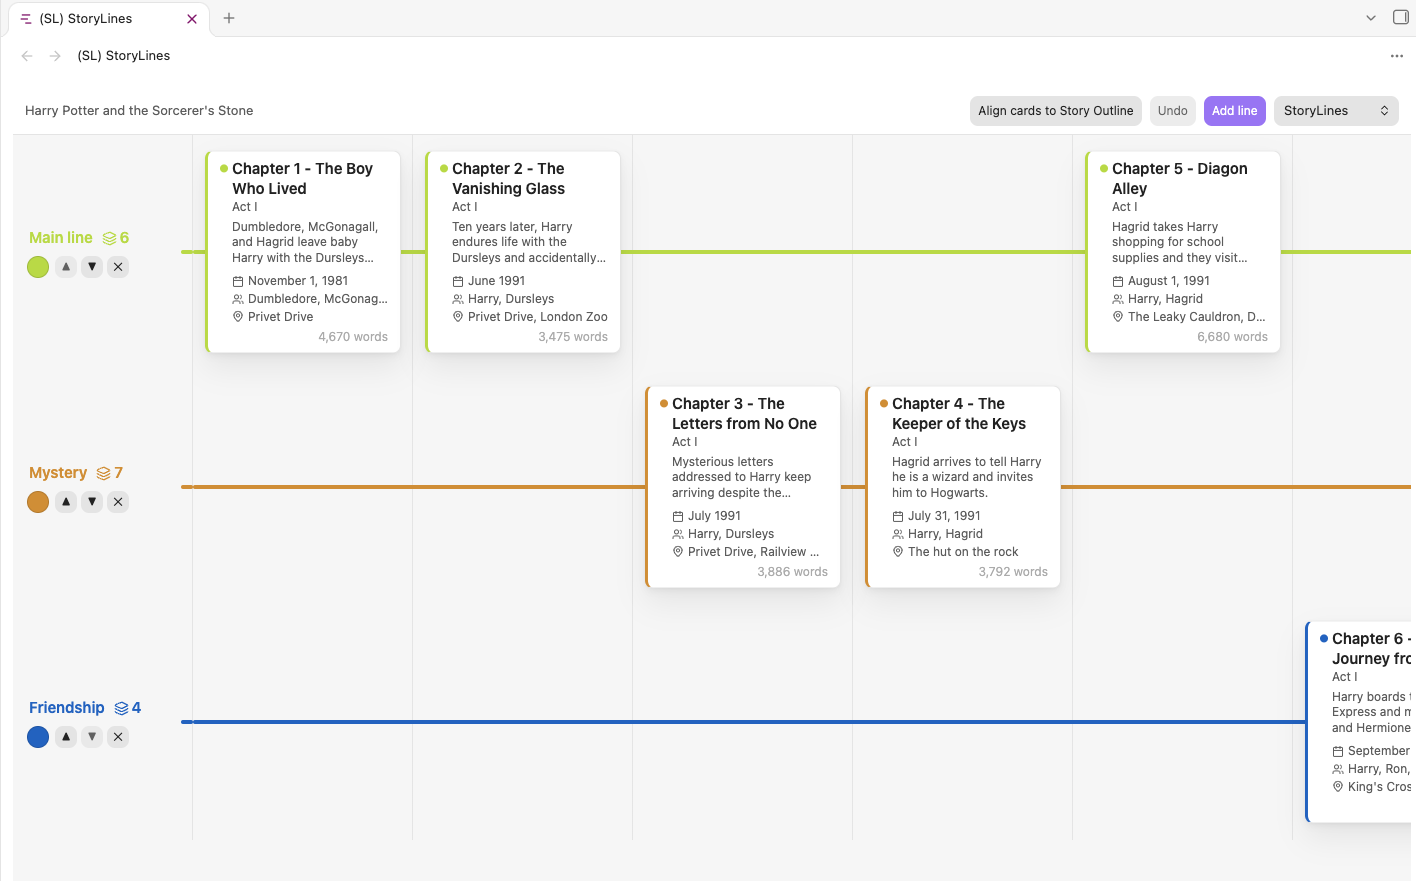Change the Friendship line blue color swatch
This screenshot has height=881, width=1416.
coord(38,737)
